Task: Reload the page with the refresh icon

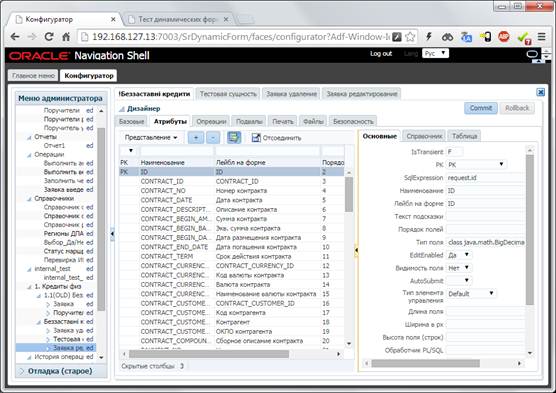Action: tap(49, 37)
